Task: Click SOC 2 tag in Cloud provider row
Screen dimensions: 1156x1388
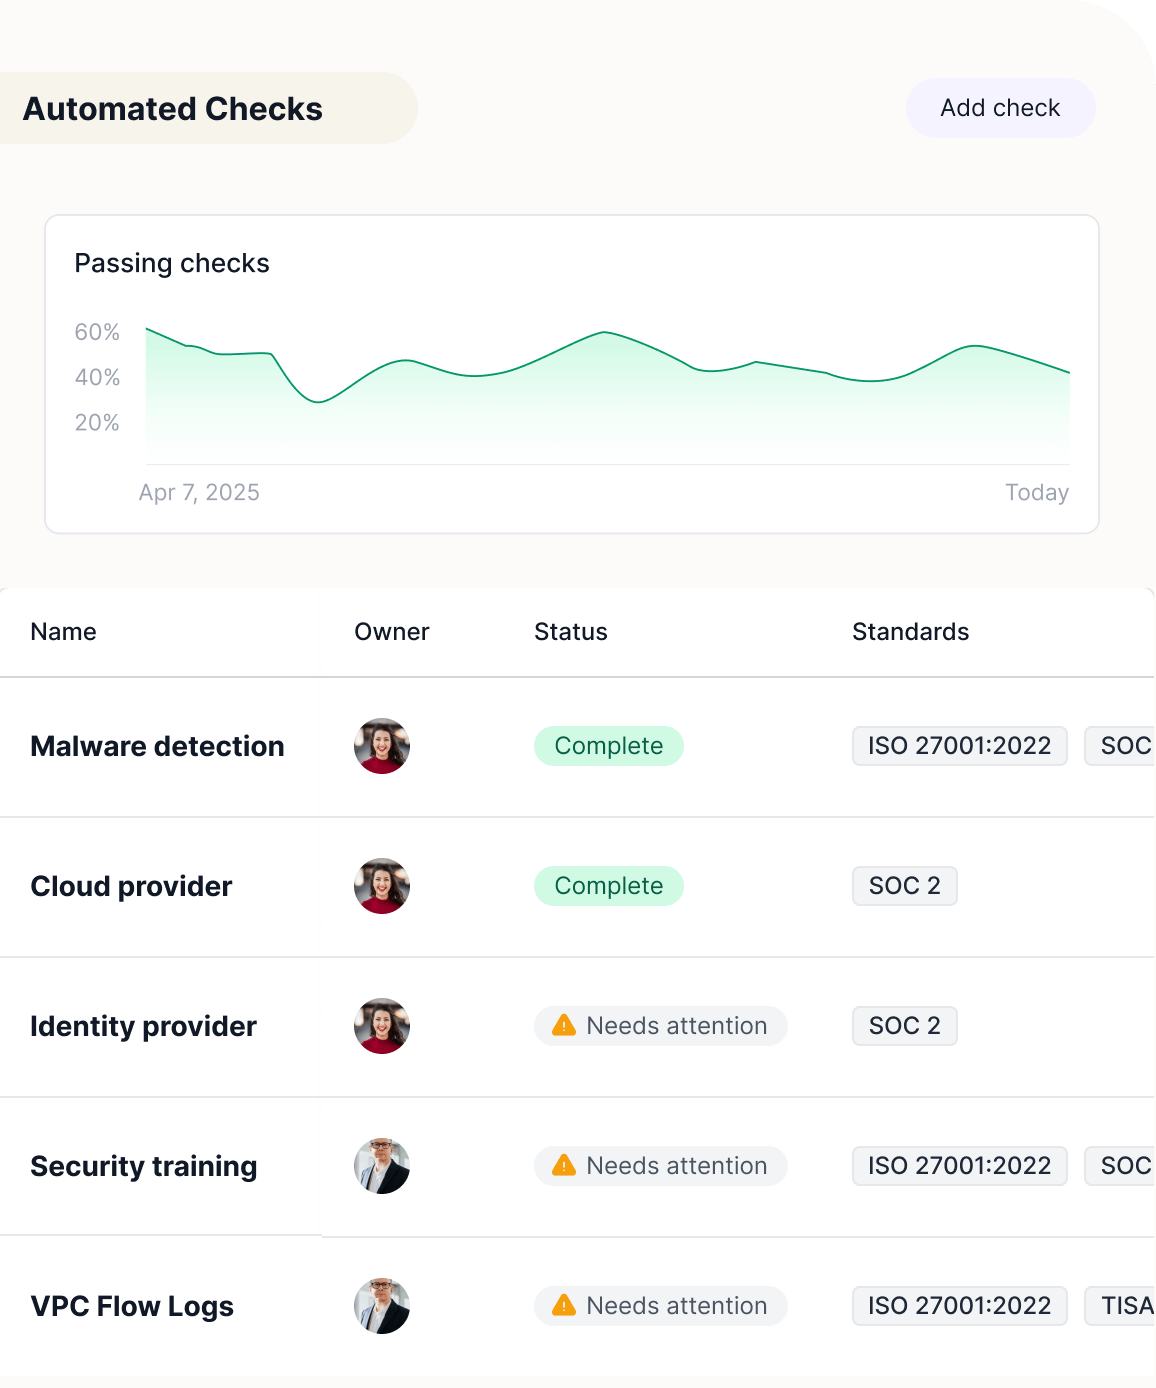Action: click(x=904, y=886)
